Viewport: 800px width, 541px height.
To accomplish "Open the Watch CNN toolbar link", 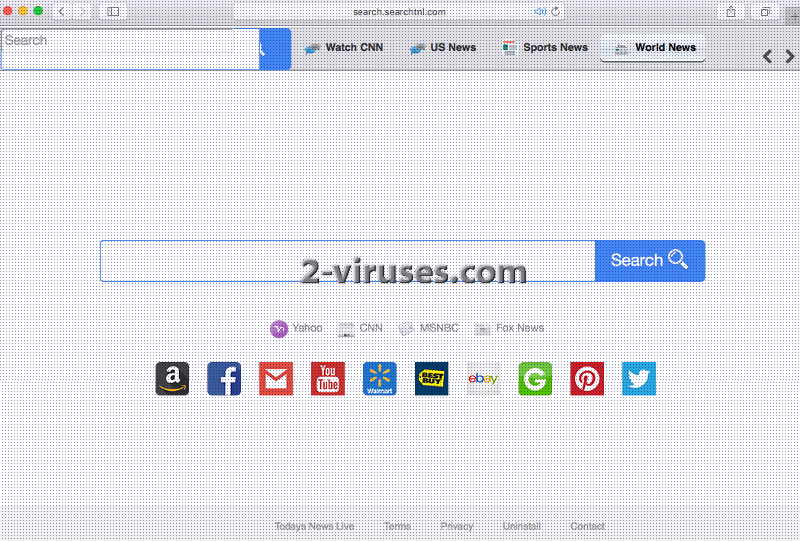I will point(344,48).
